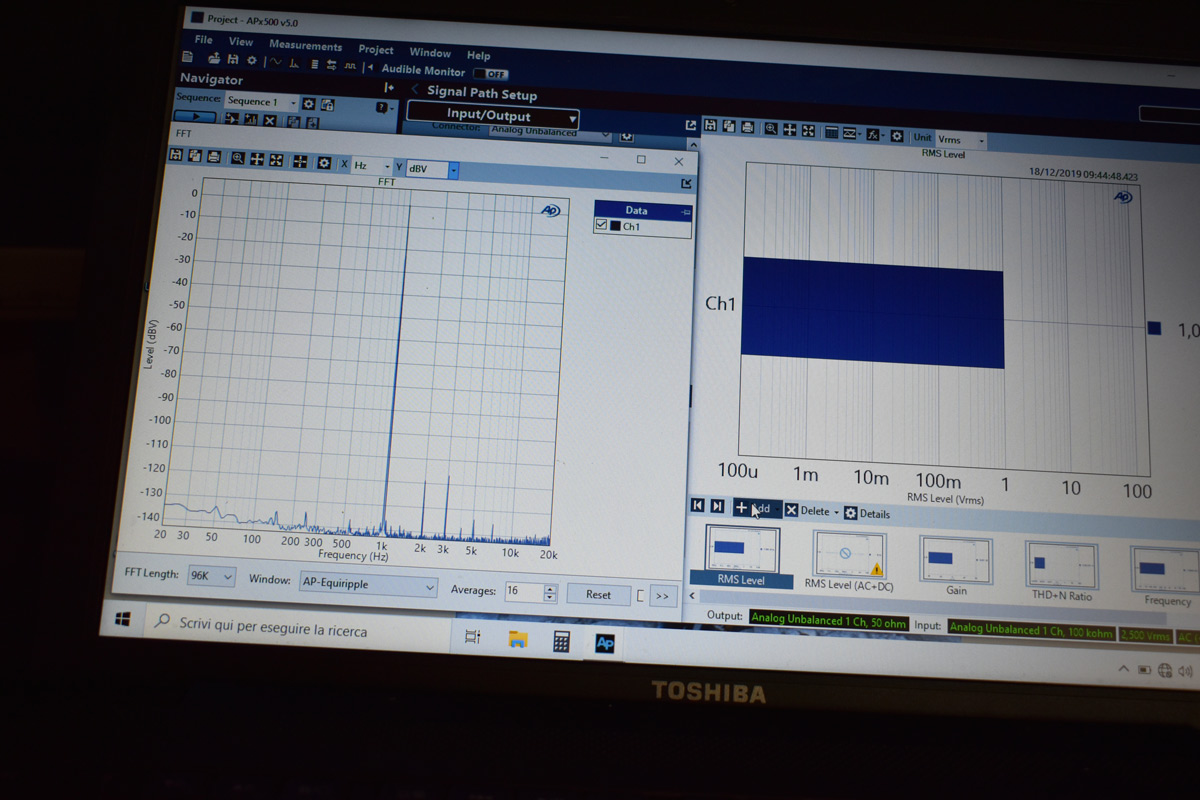
Task: Save FFT graph data with disk icon
Action: [176, 155]
